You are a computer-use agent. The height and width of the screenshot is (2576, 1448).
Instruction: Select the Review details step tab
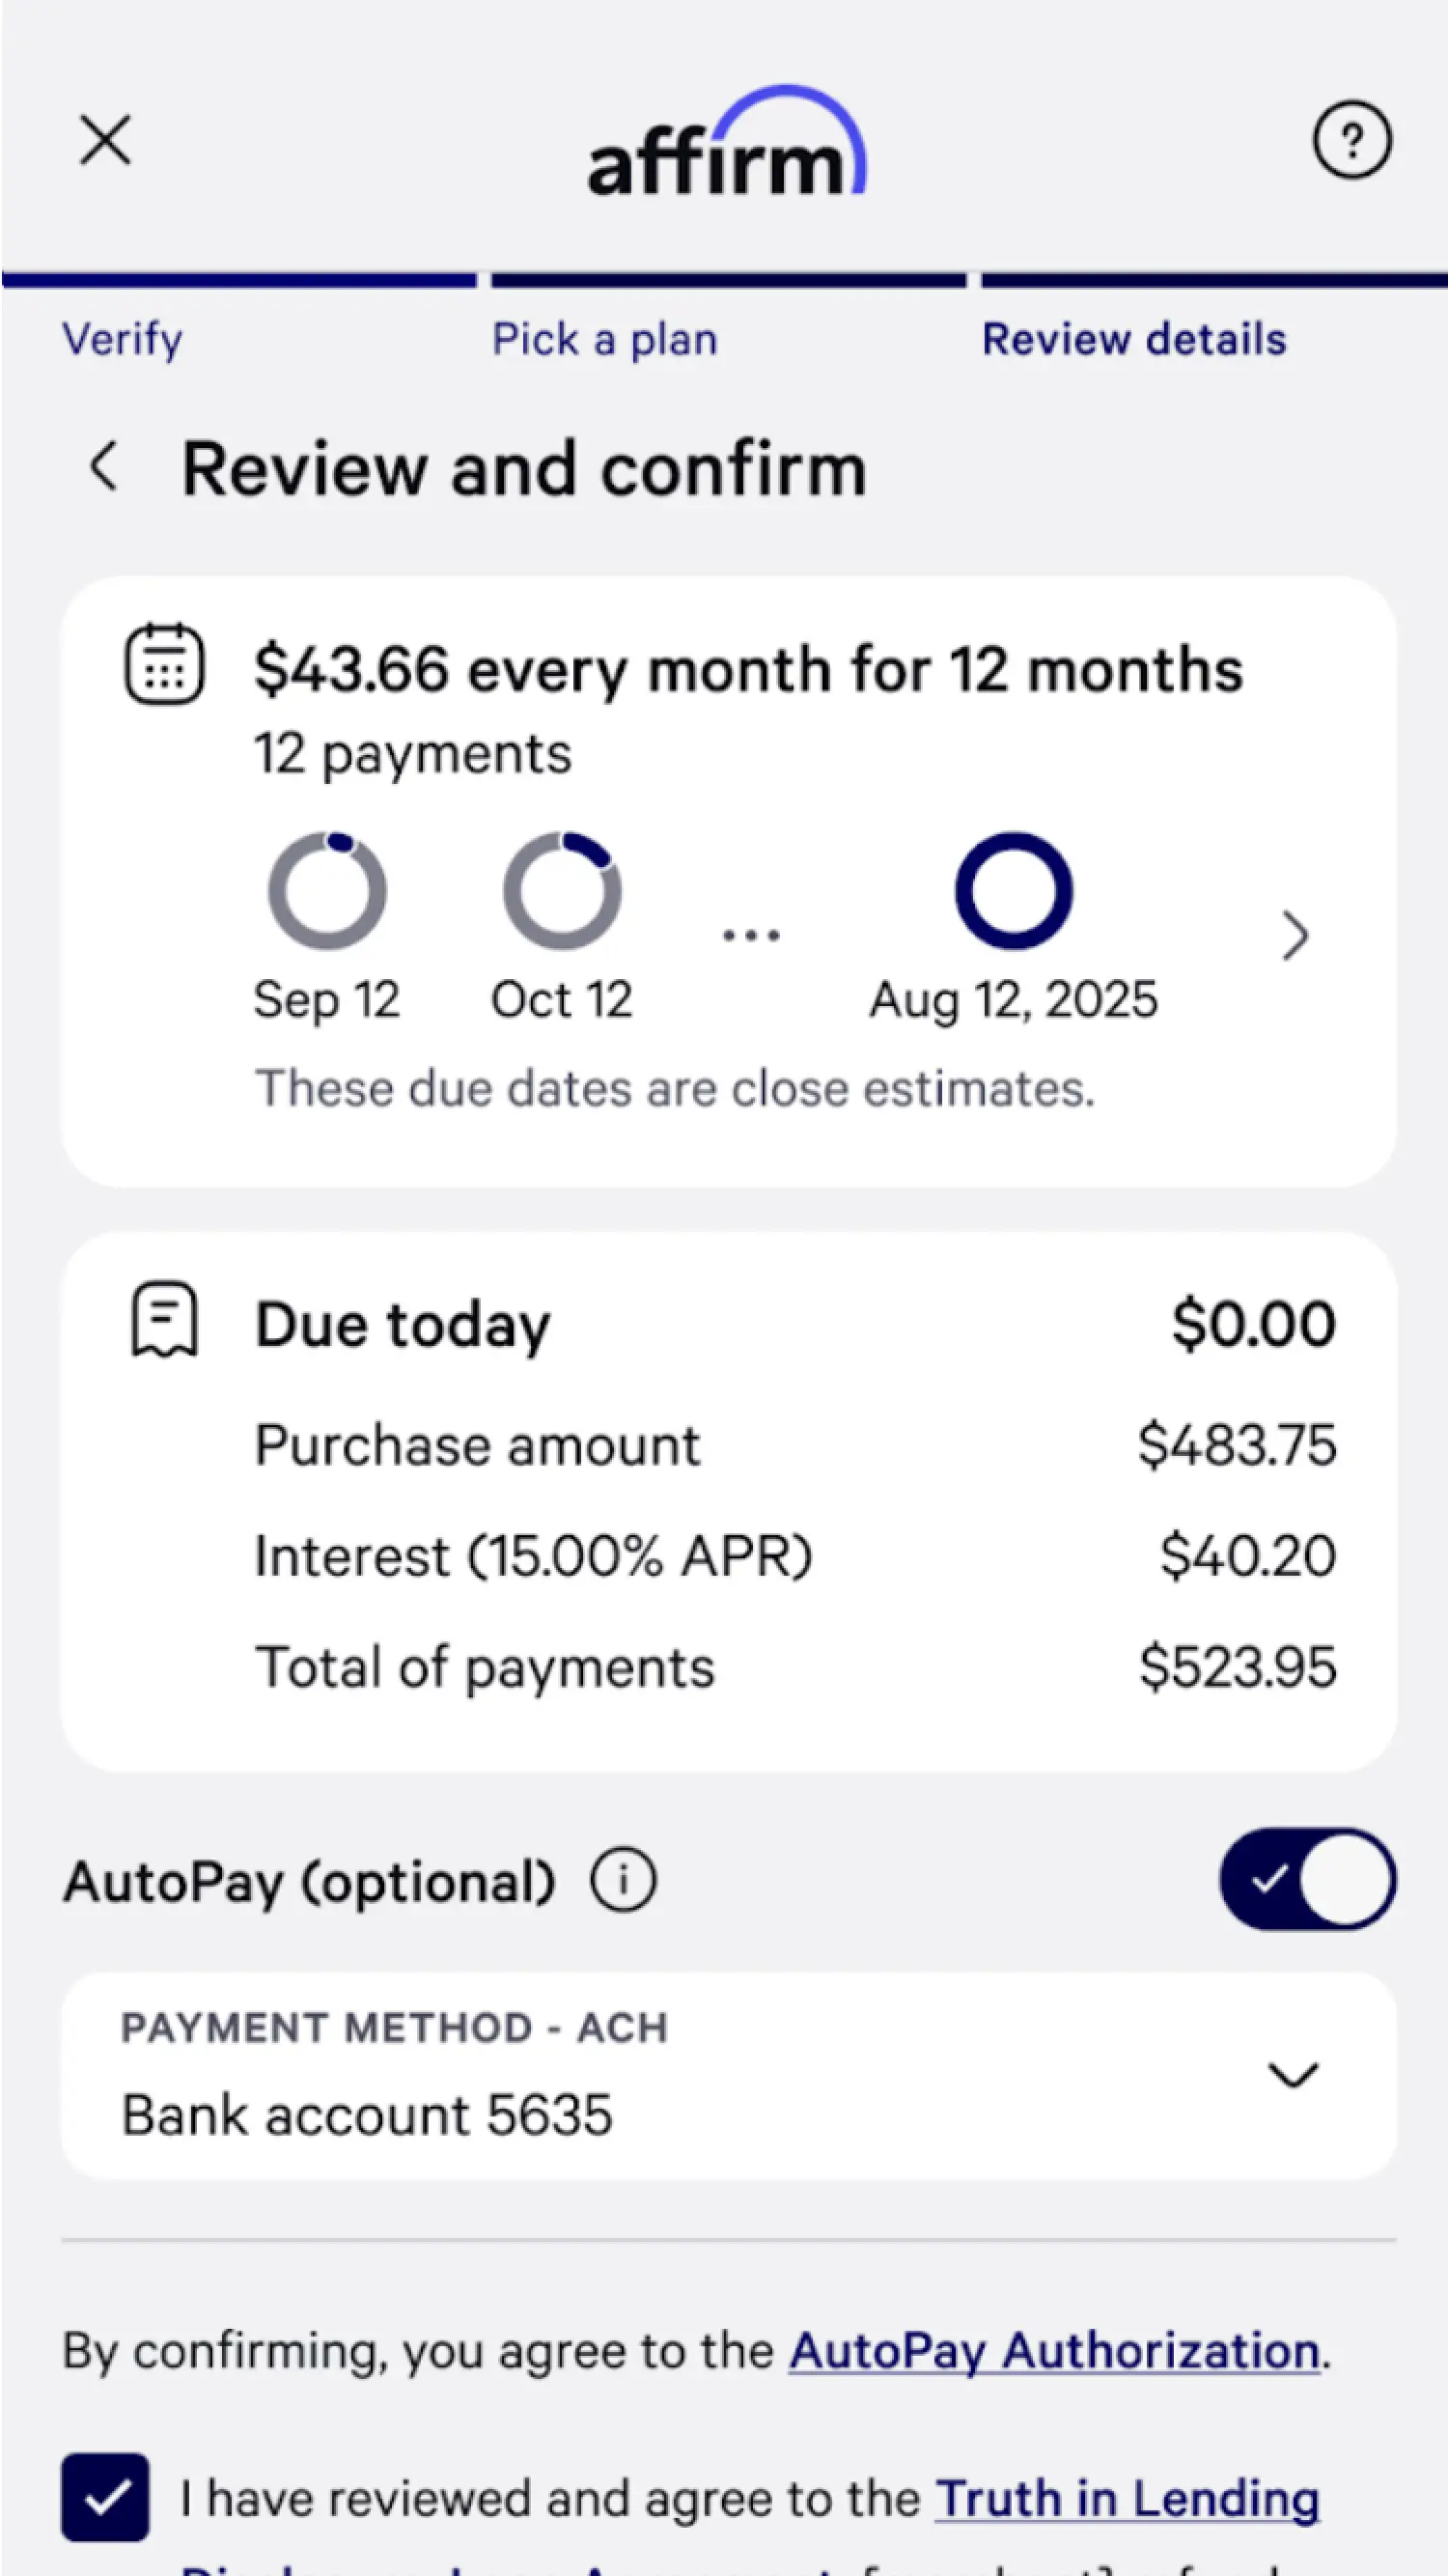(1134, 339)
